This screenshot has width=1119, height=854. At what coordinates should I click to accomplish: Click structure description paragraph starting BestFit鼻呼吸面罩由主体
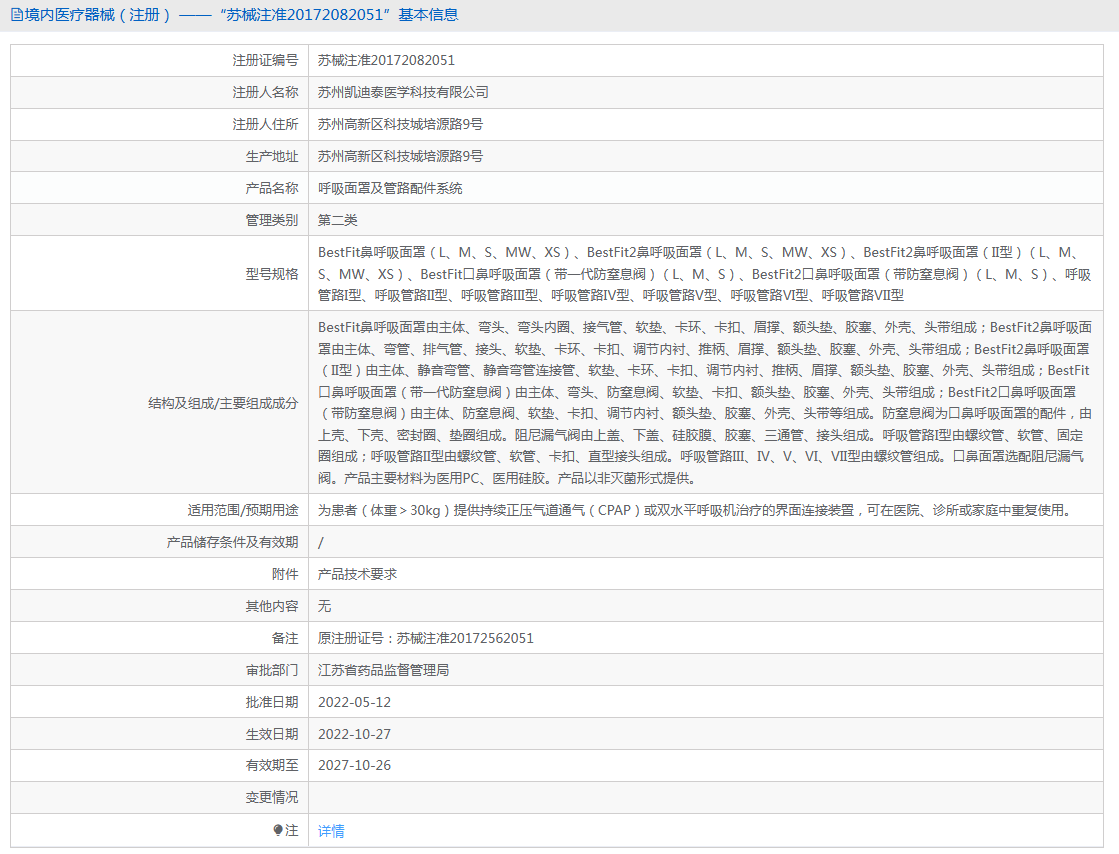704,402
